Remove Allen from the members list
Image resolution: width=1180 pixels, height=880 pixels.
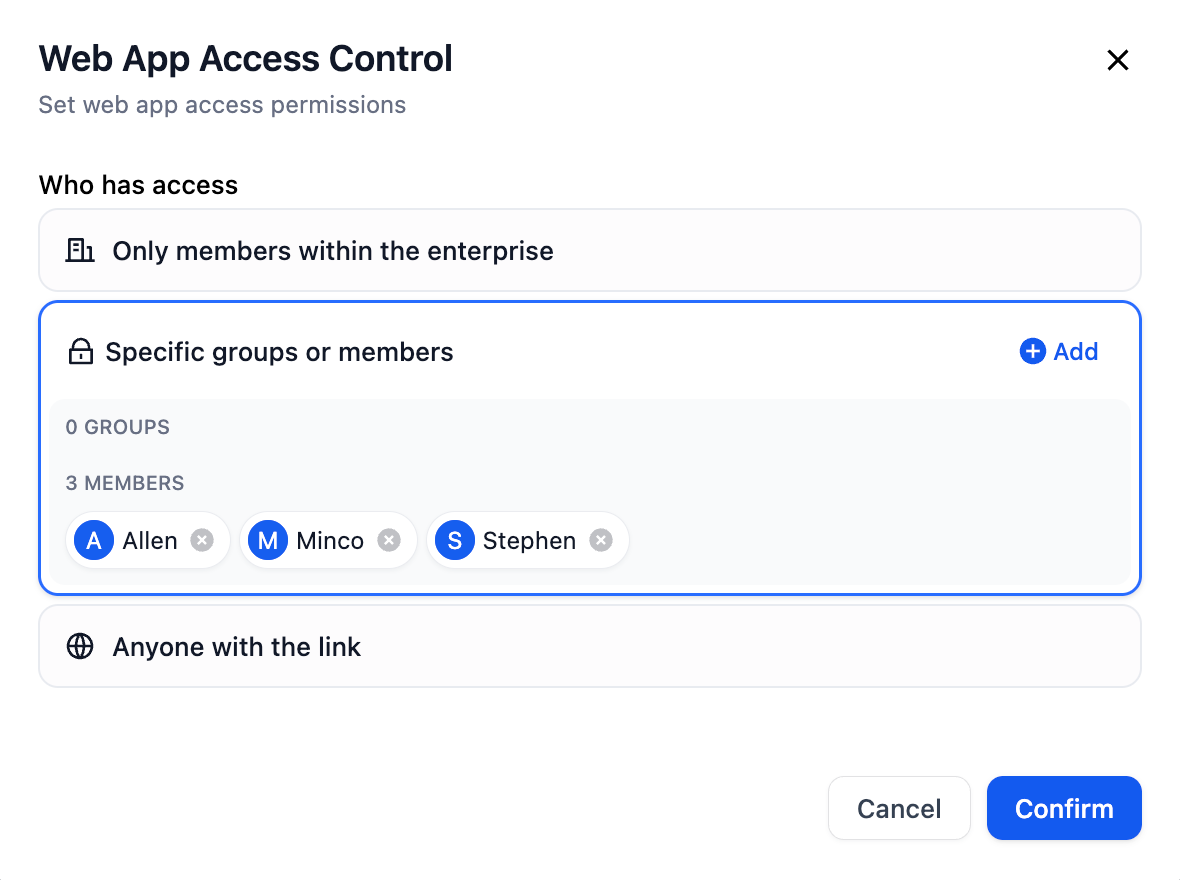202,540
